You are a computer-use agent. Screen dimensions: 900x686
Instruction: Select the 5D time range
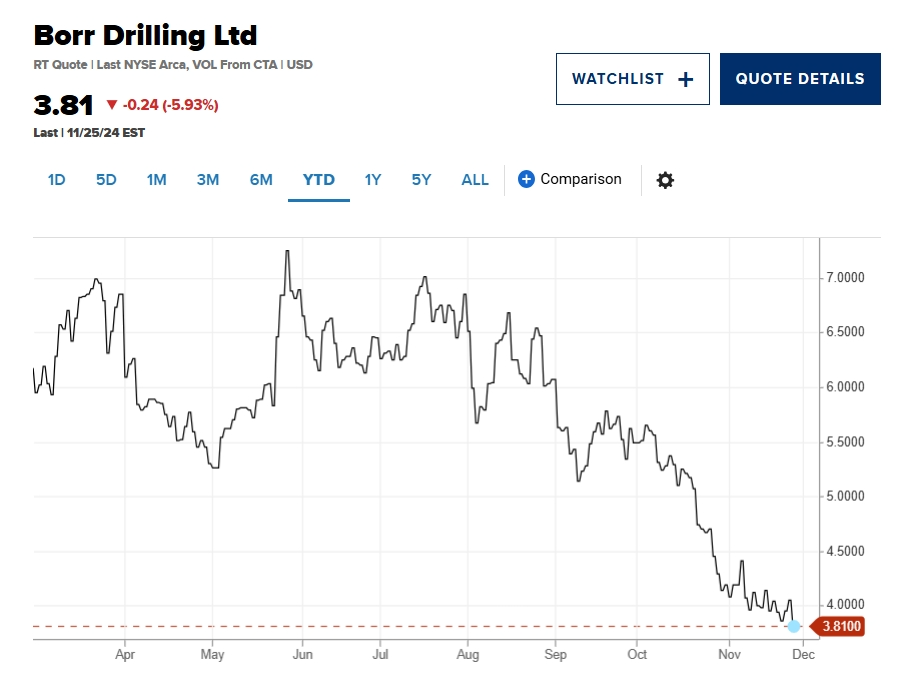coord(106,180)
